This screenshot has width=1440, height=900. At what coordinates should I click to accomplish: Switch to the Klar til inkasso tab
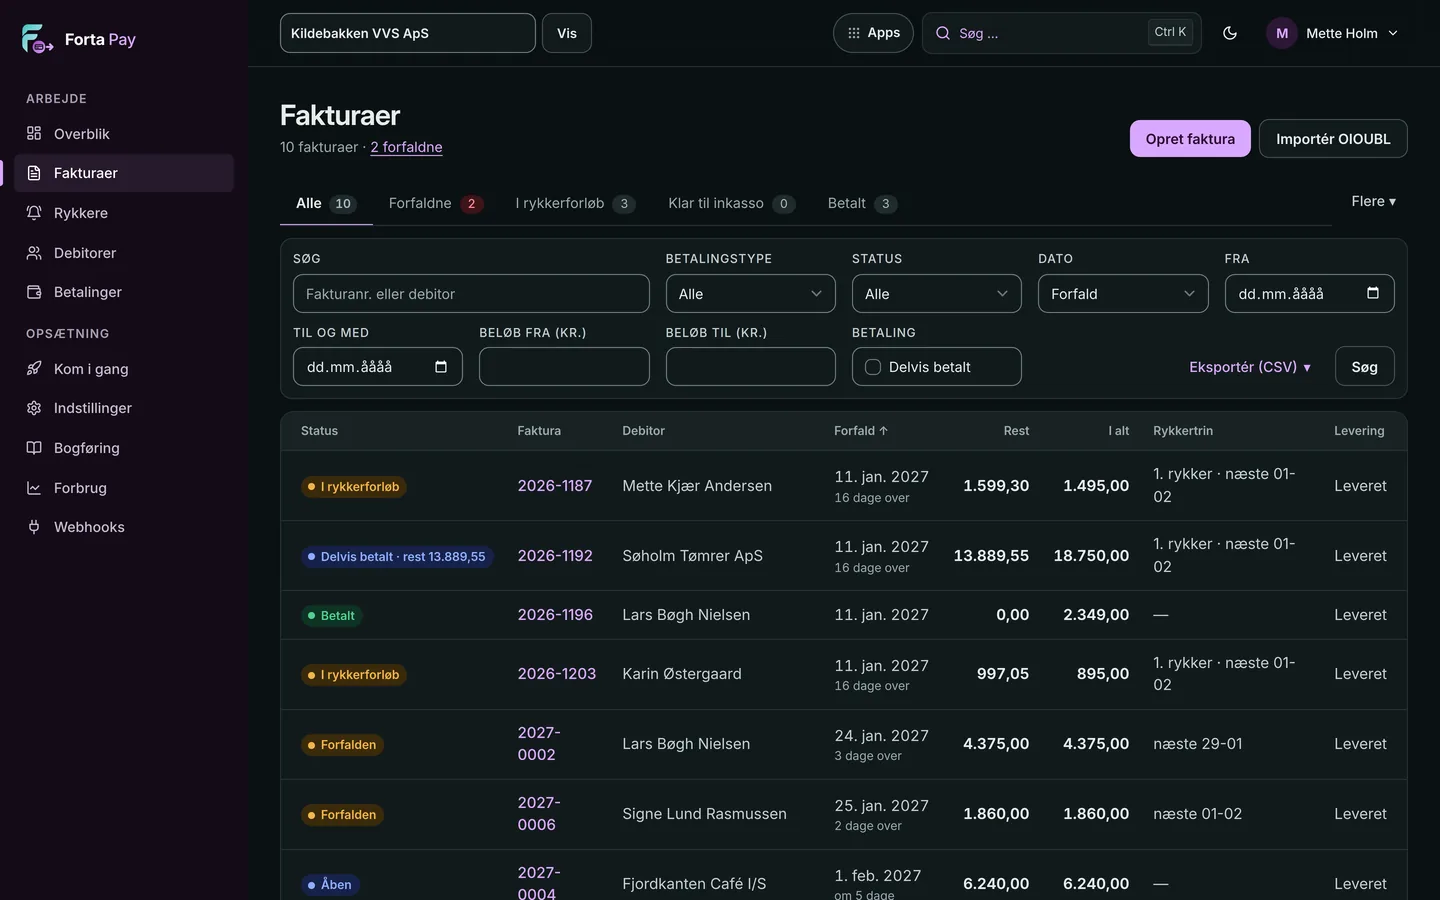click(x=731, y=203)
